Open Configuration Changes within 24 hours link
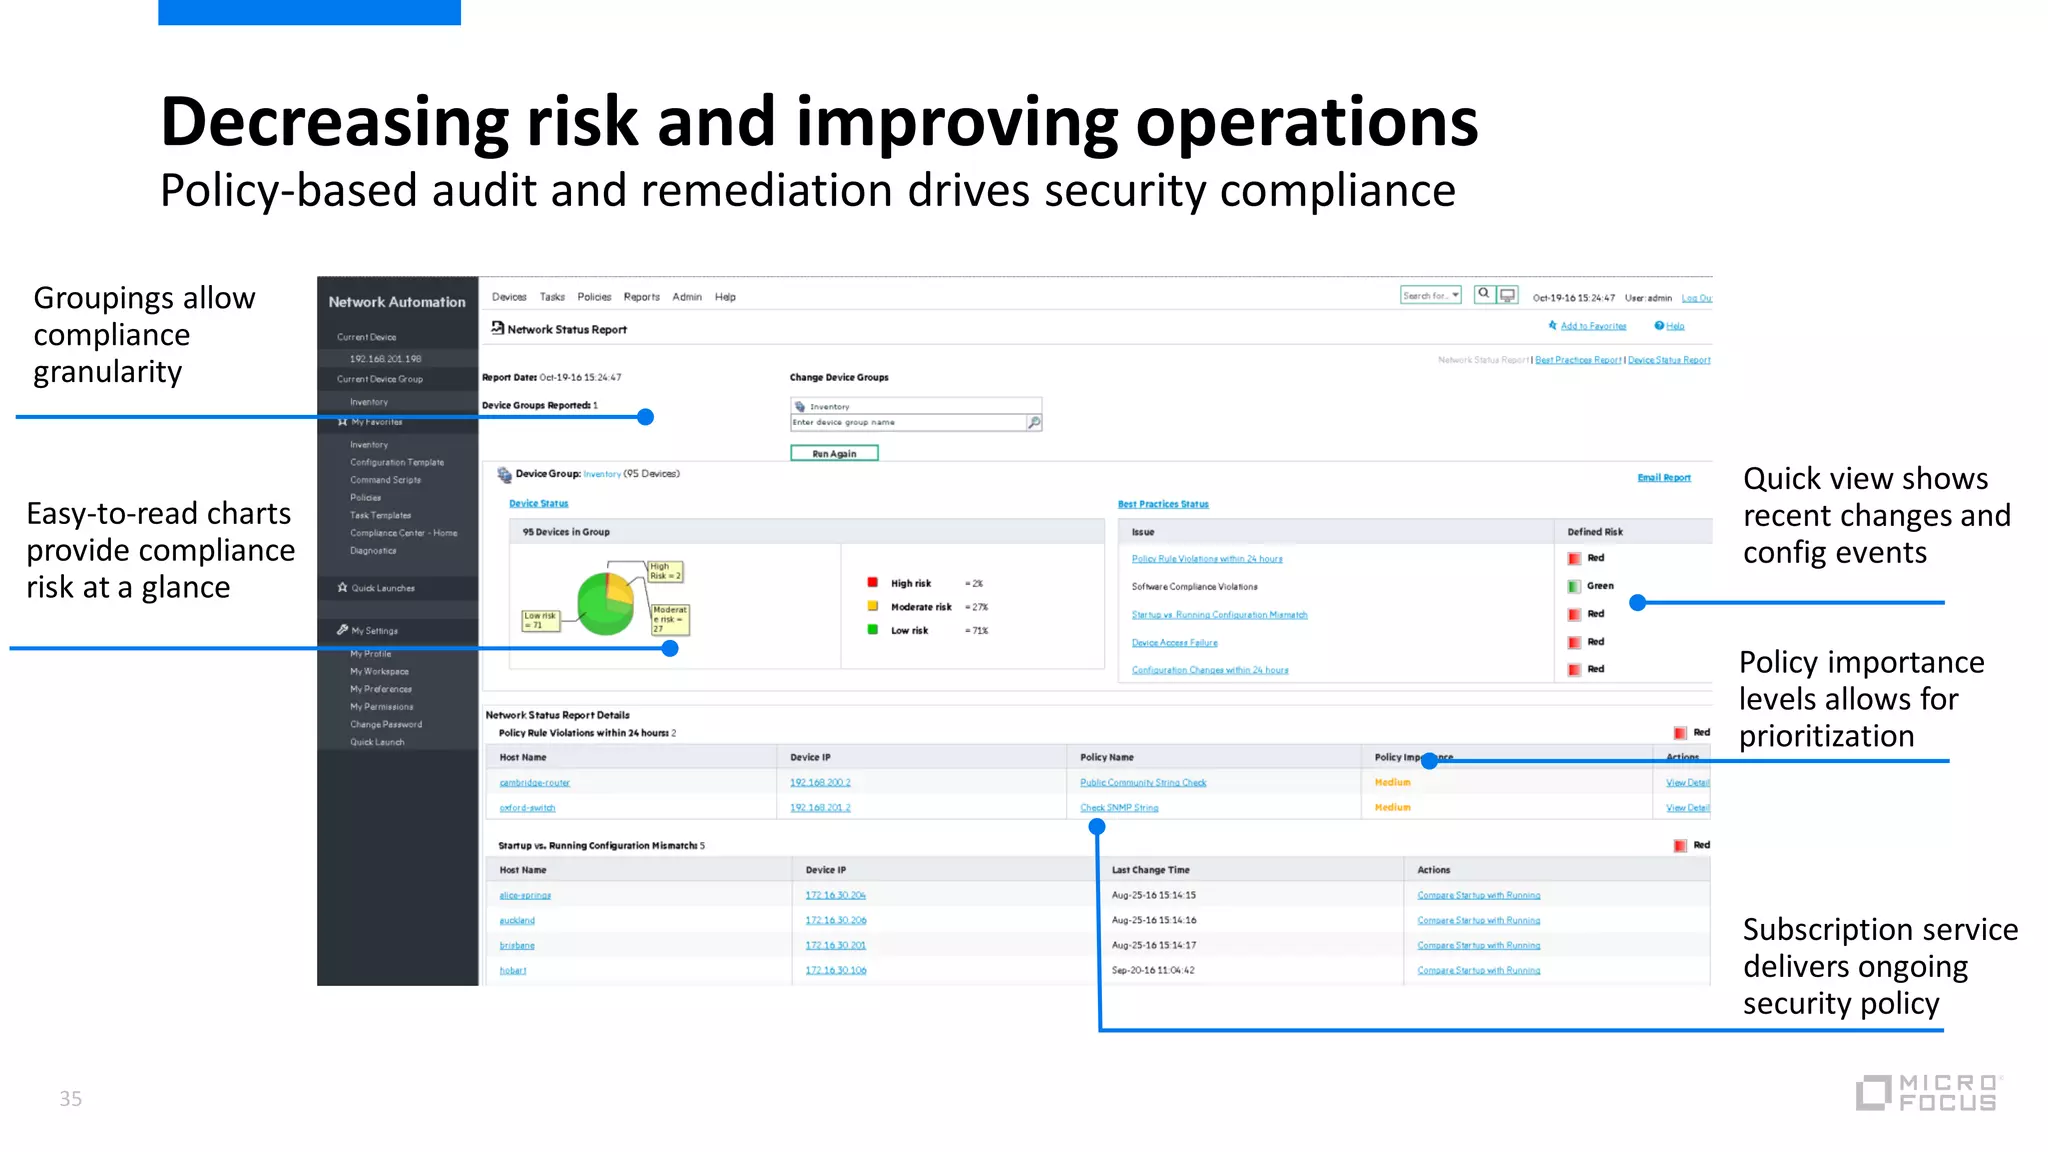This screenshot has height=1152, width=2048. pyautogui.click(x=1210, y=670)
